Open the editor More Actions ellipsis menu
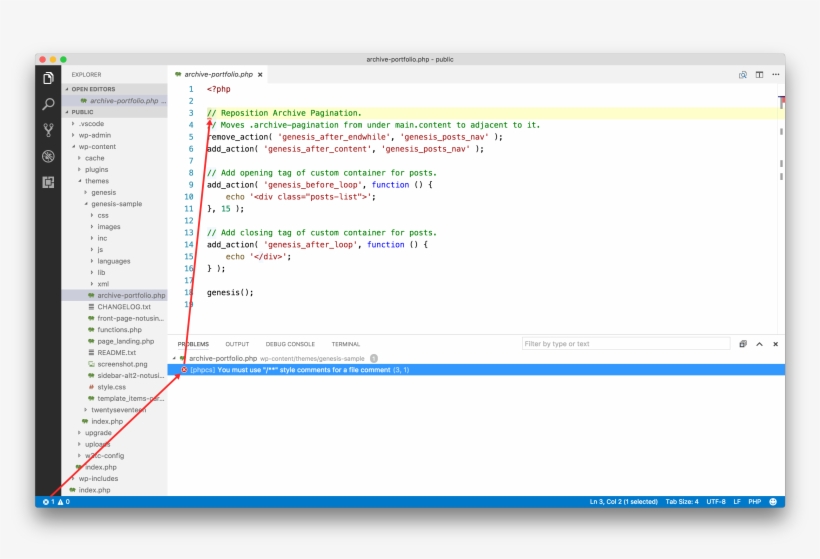 point(776,75)
